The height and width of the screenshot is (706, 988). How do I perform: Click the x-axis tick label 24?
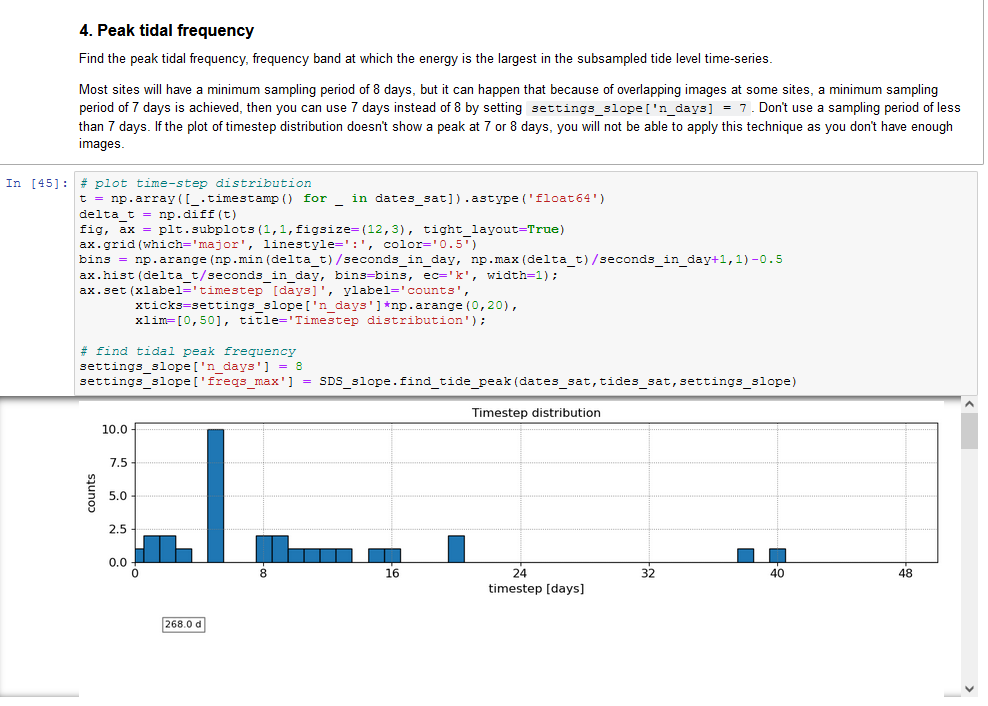tap(520, 574)
